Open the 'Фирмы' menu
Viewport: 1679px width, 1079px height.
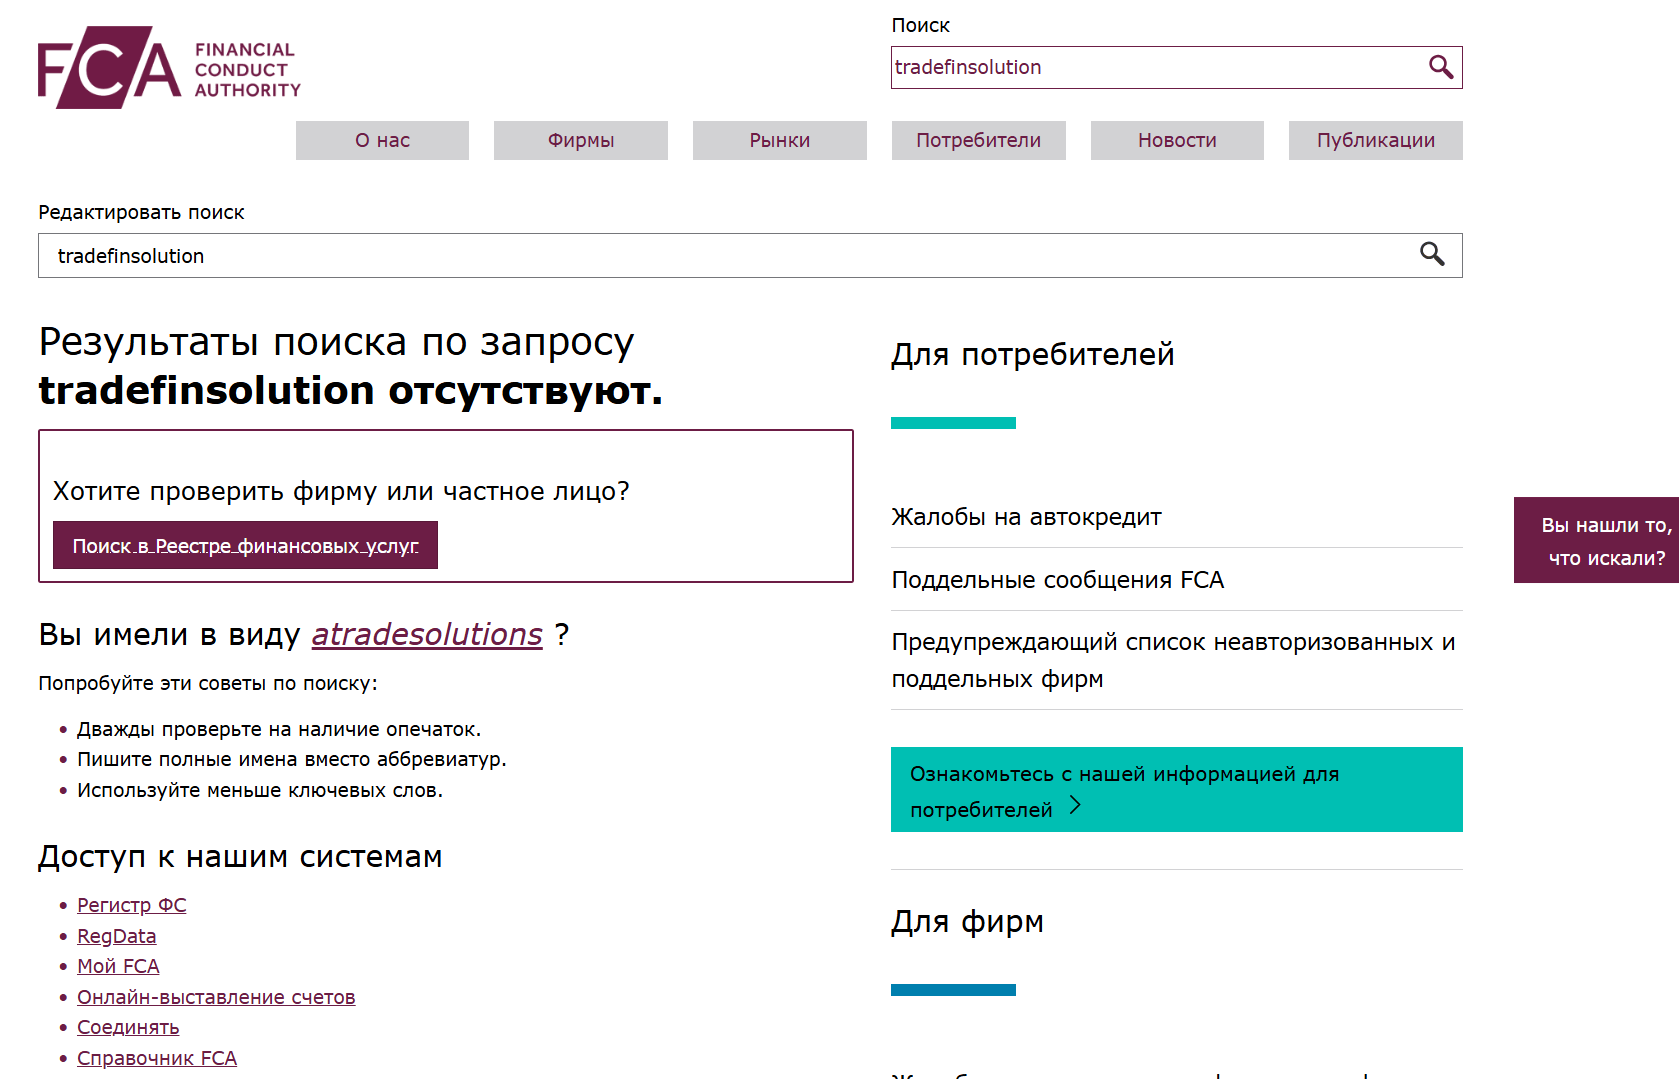tap(581, 140)
